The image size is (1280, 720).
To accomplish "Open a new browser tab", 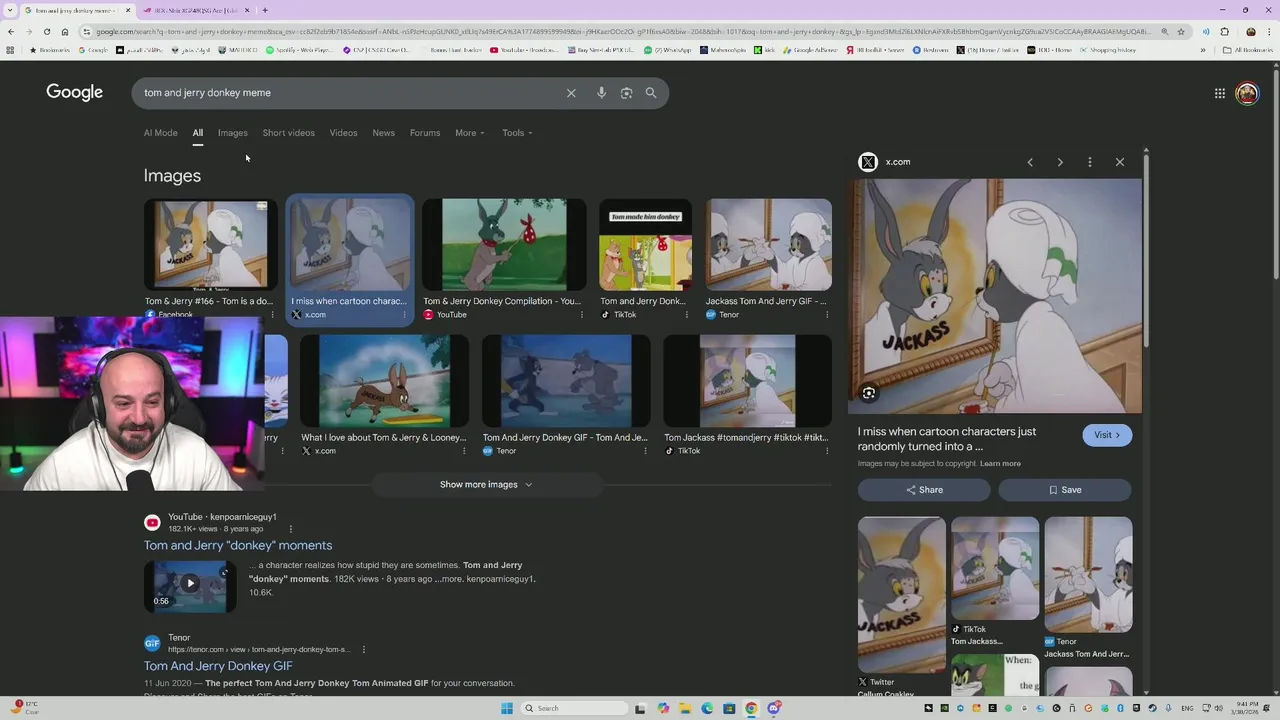I will pyautogui.click(x=265, y=10).
